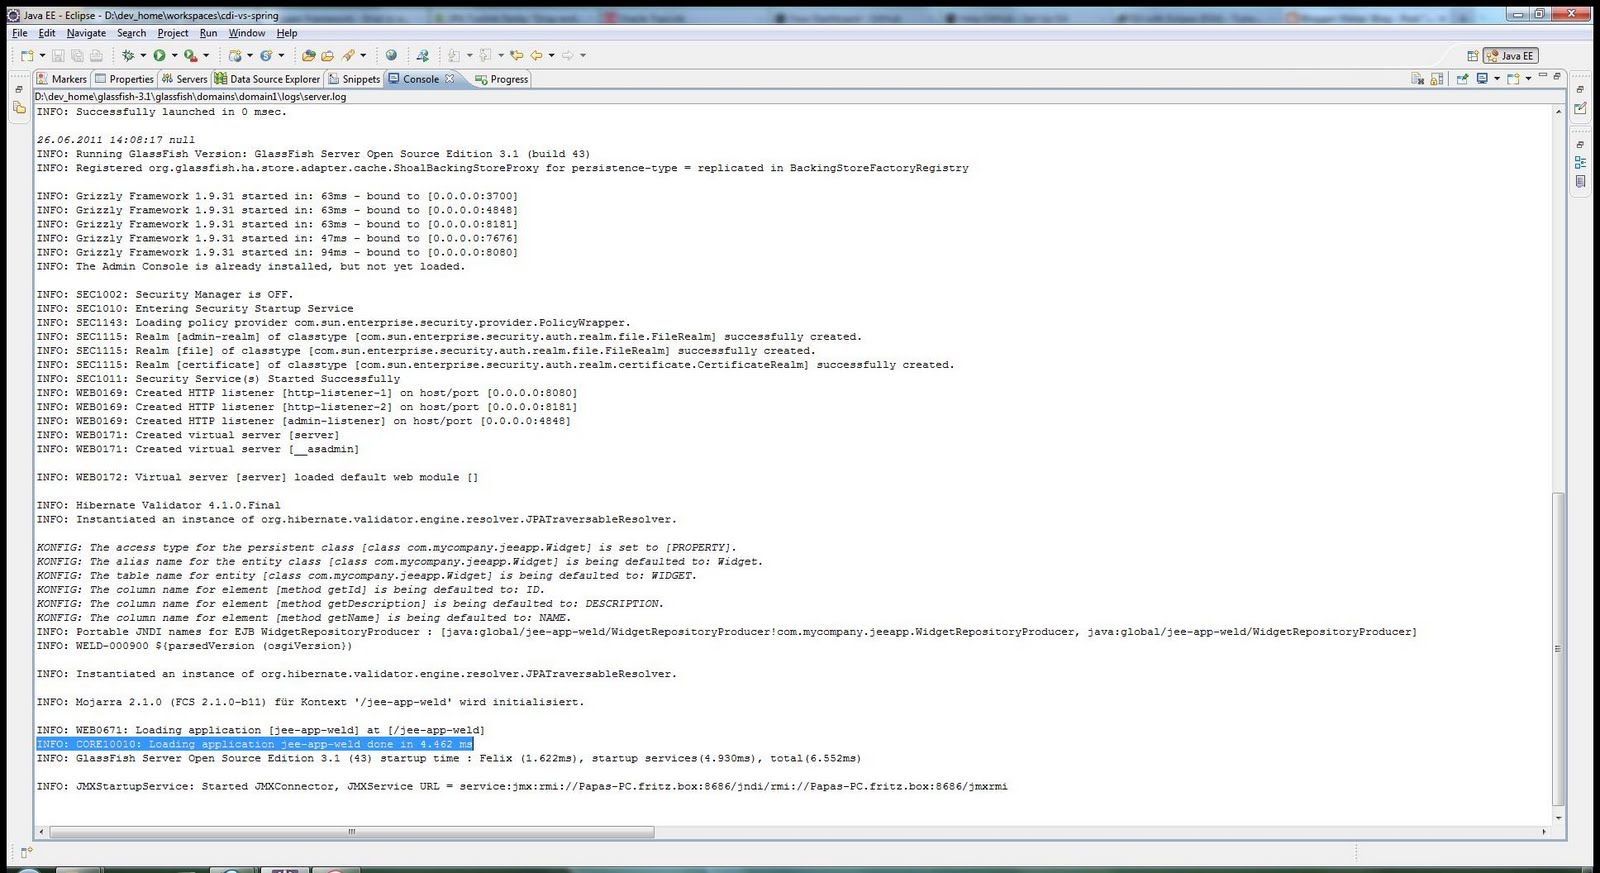Minimize the Console view panel
Viewport: 1600px width, 873px height.
pos(1543,75)
